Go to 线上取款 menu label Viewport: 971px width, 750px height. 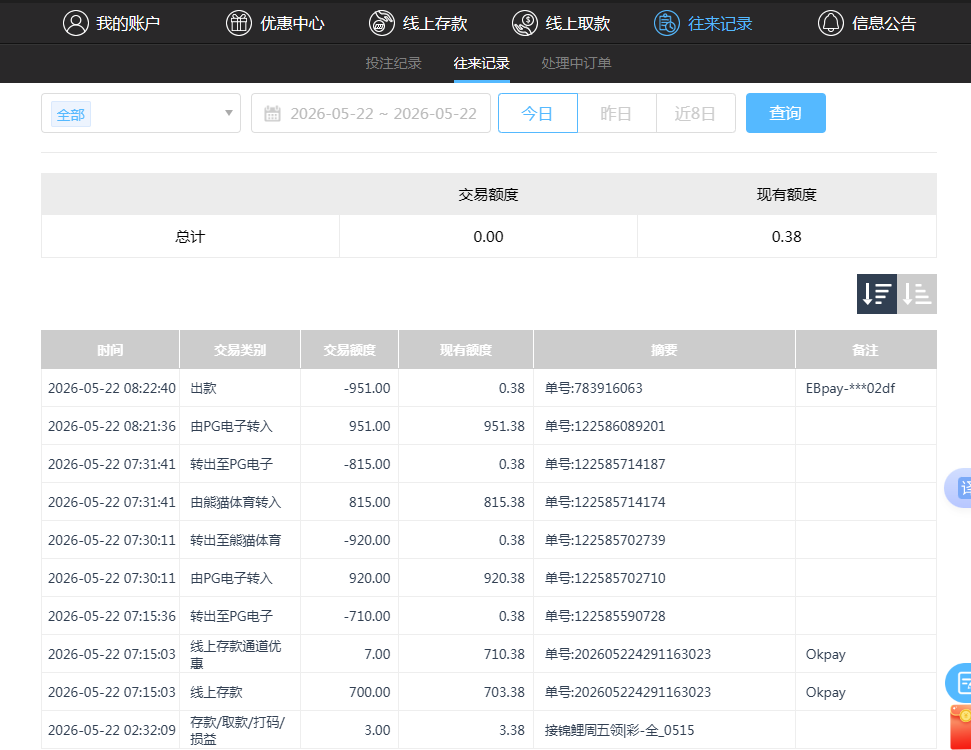(578, 24)
